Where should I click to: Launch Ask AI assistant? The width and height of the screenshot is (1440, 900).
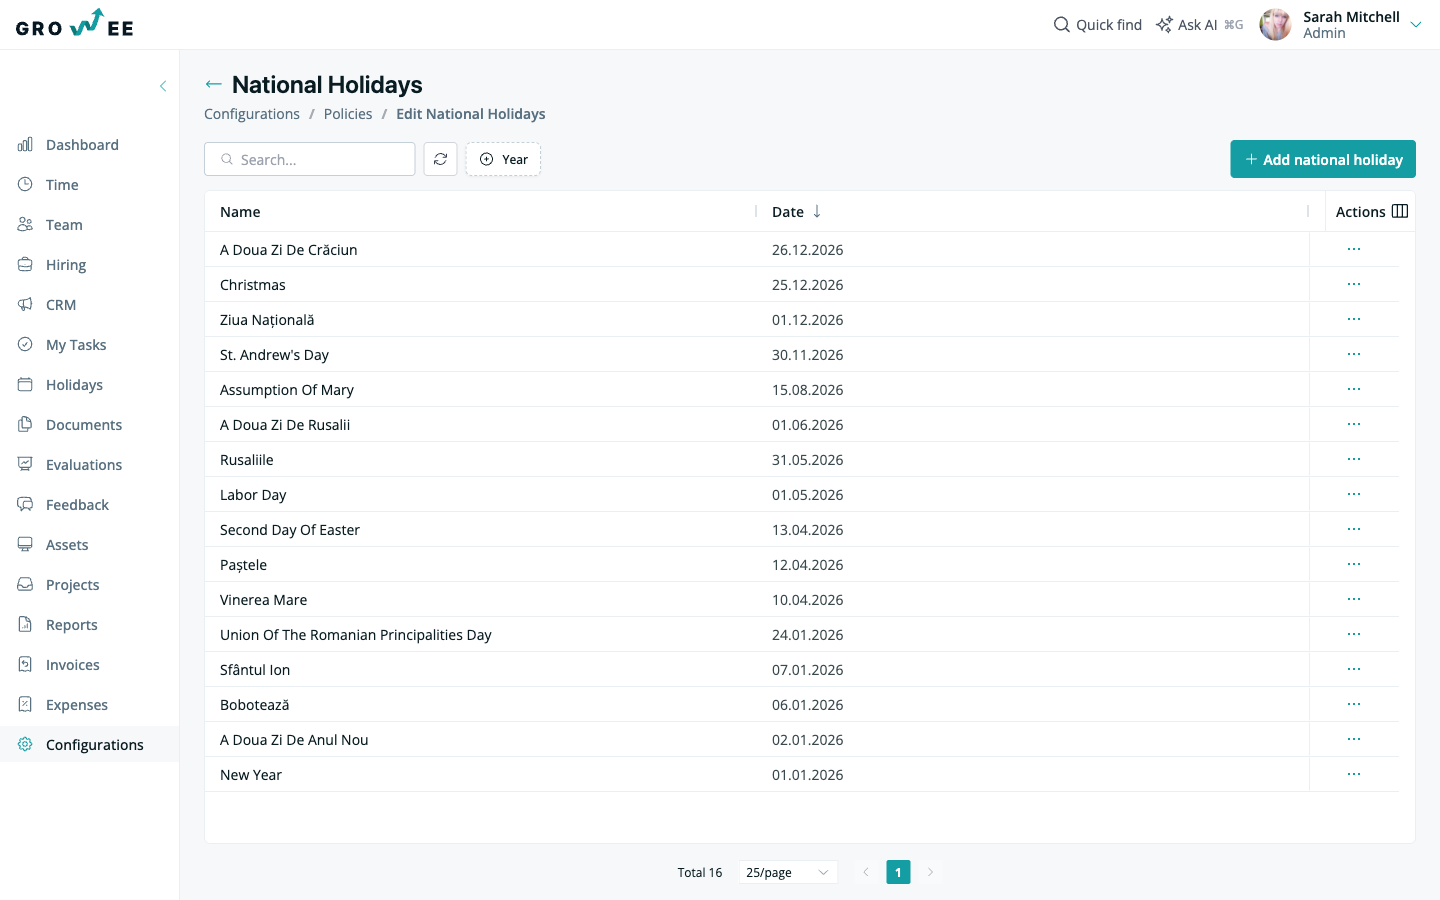(x=1199, y=25)
